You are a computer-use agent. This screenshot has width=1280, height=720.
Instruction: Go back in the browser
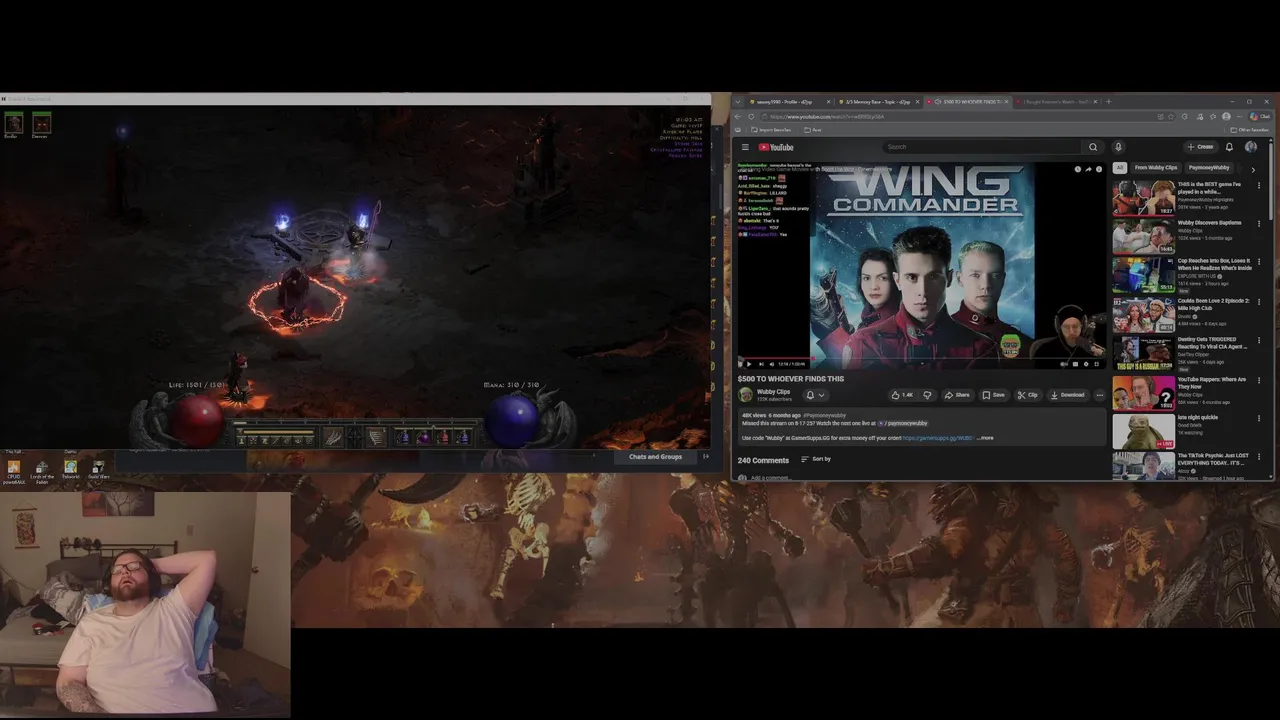click(x=739, y=117)
